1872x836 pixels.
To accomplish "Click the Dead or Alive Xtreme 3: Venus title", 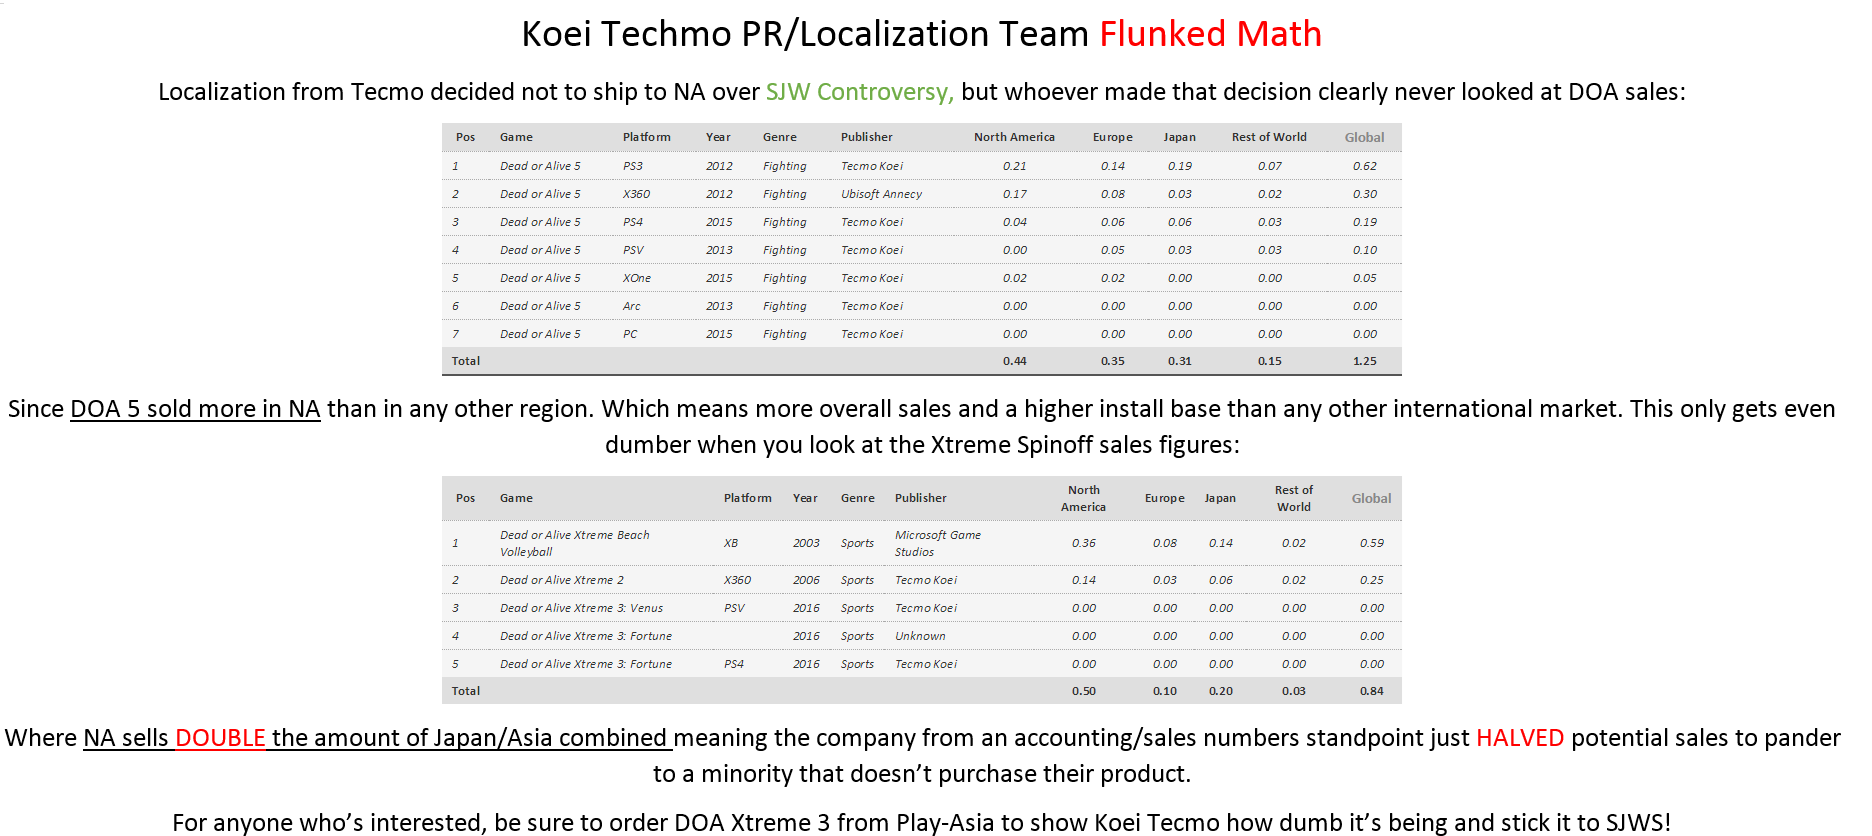I will (581, 608).
